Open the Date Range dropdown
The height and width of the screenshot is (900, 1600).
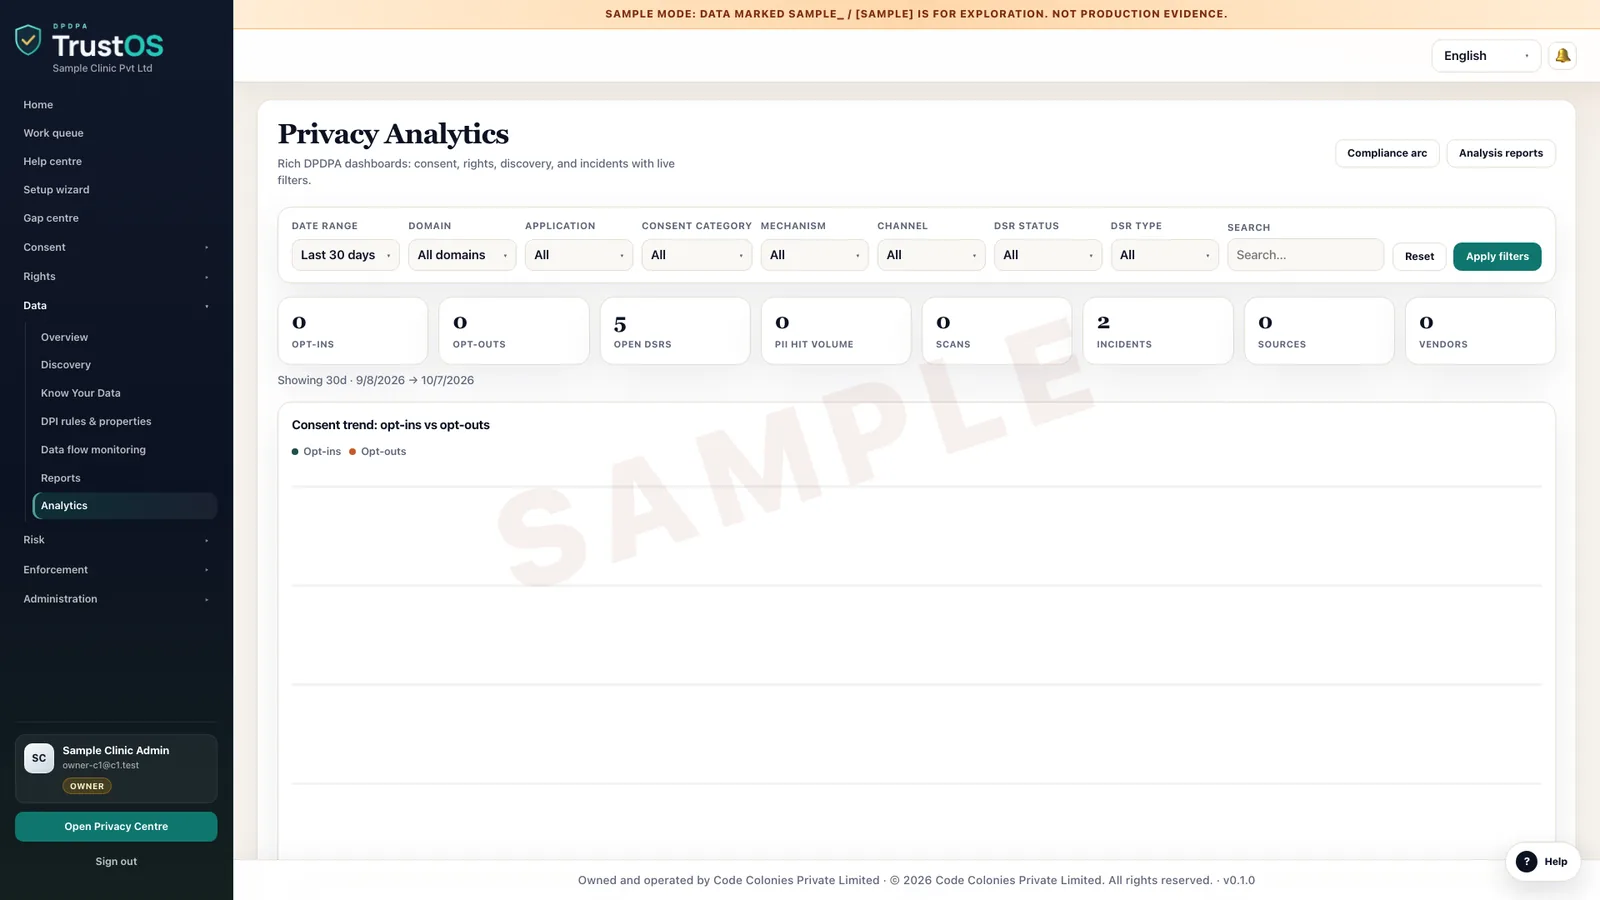click(x=346, y=255)
